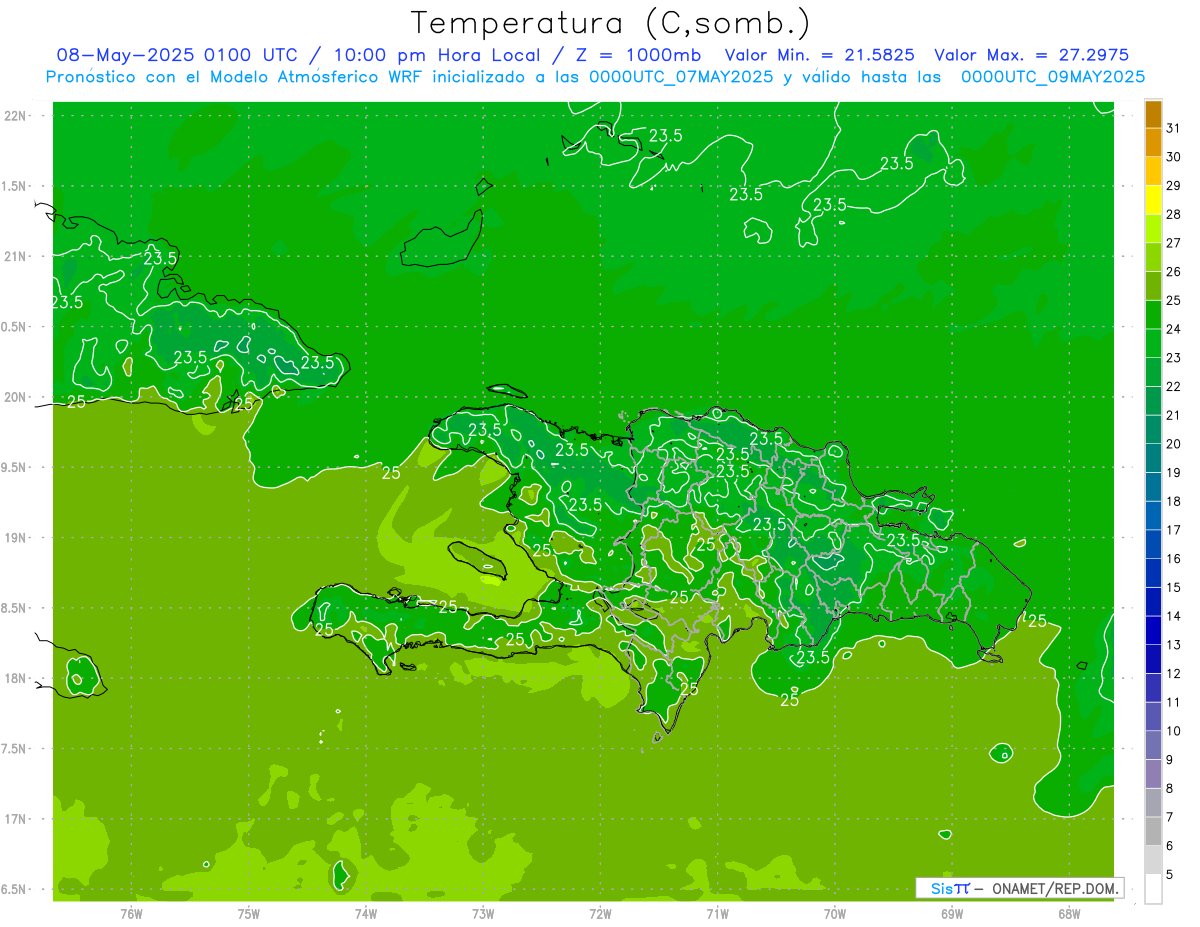
Task: Select the 'Valor Min. = 21.5825' text
Action: pos(819,55)
